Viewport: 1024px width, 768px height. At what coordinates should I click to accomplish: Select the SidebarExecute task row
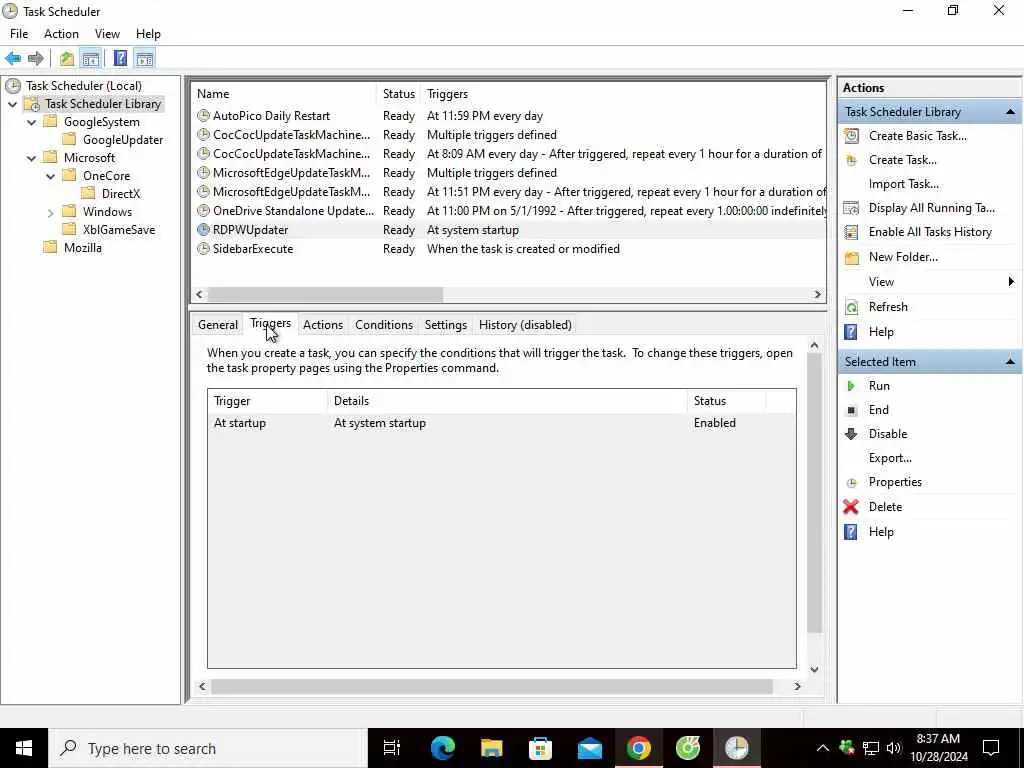509,249
